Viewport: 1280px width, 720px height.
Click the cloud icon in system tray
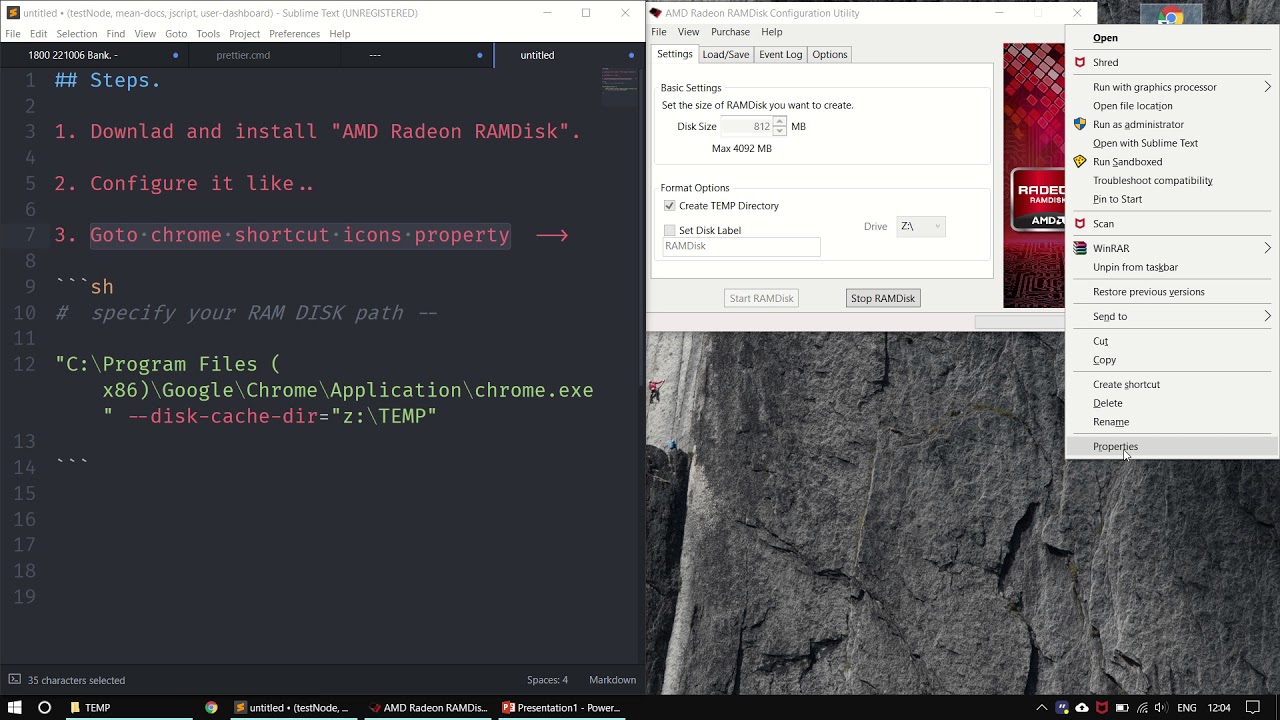point(1082,707)
